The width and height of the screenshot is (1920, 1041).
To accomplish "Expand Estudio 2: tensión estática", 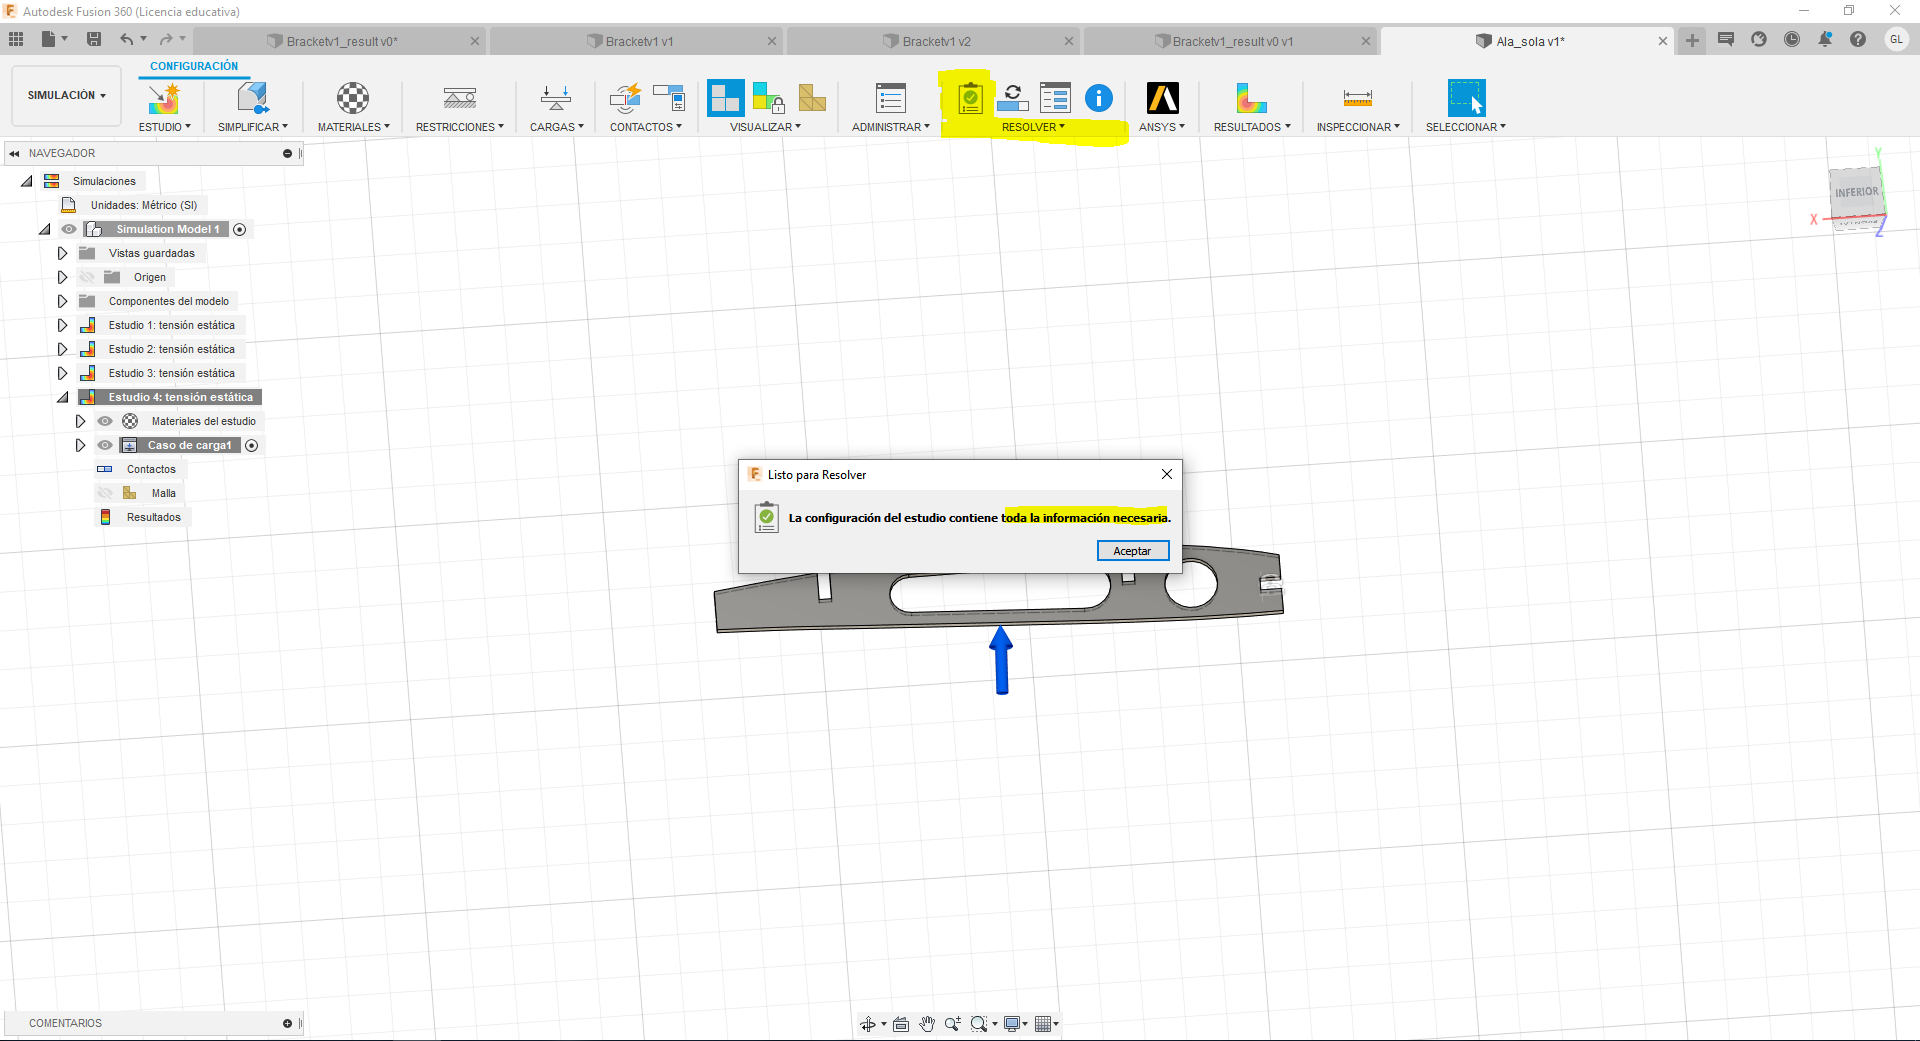I will (x=62, y=349).
